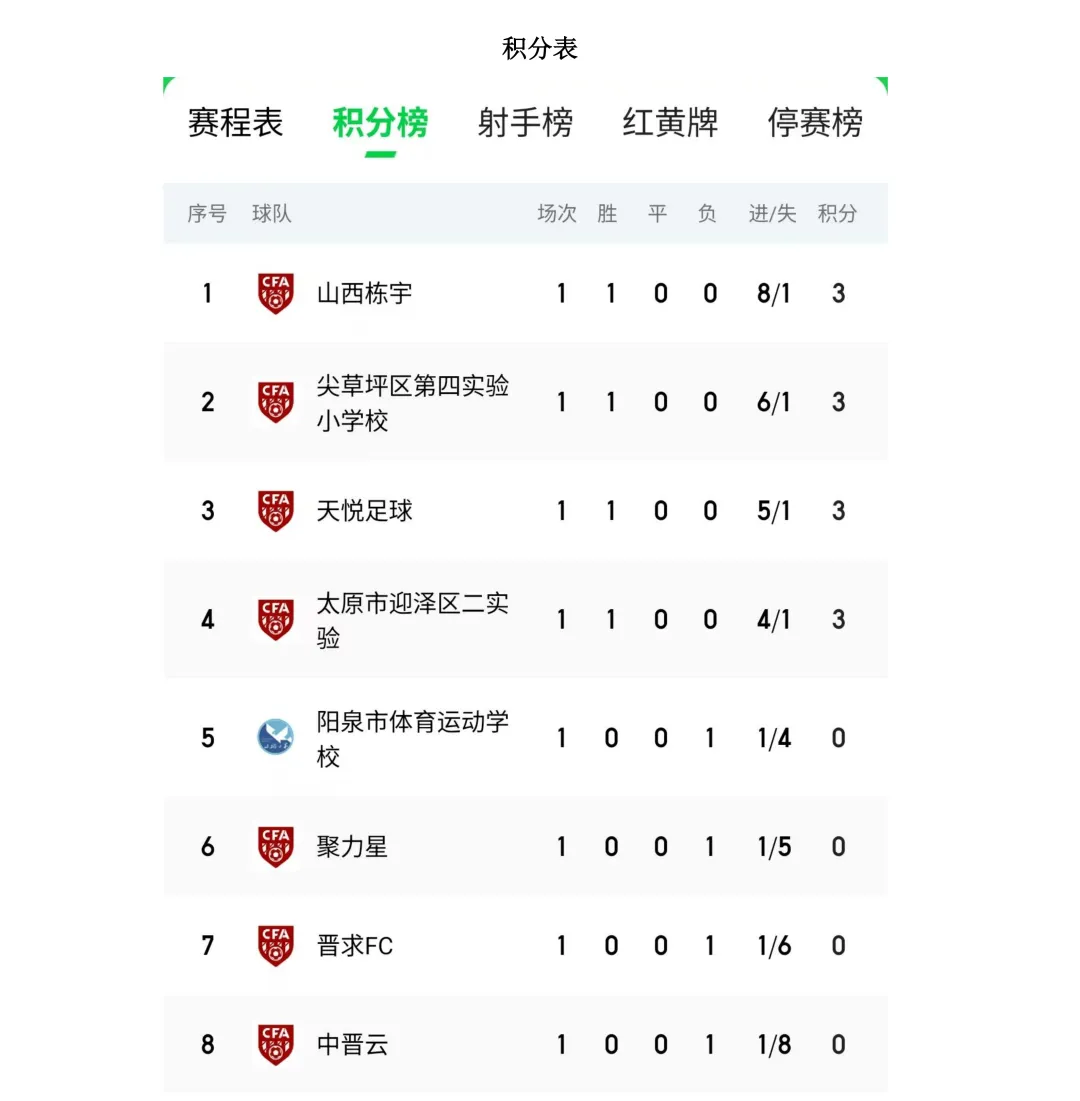Switch to the 赛程表 tab
Image resolution: width=1080 pixels, height=1101 pixels.
tap(235, 123)
